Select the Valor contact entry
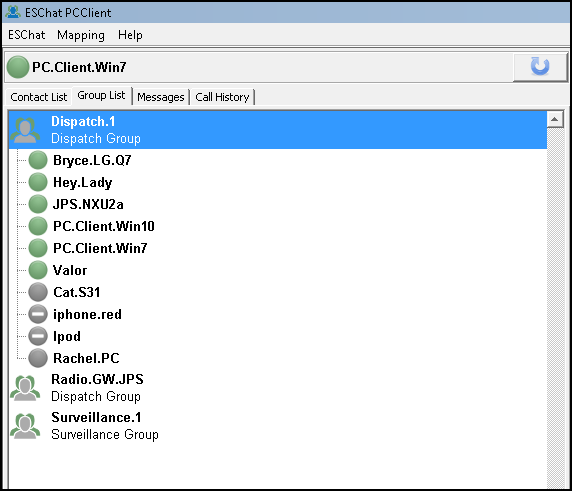572x491 pixels. (70, 270)
